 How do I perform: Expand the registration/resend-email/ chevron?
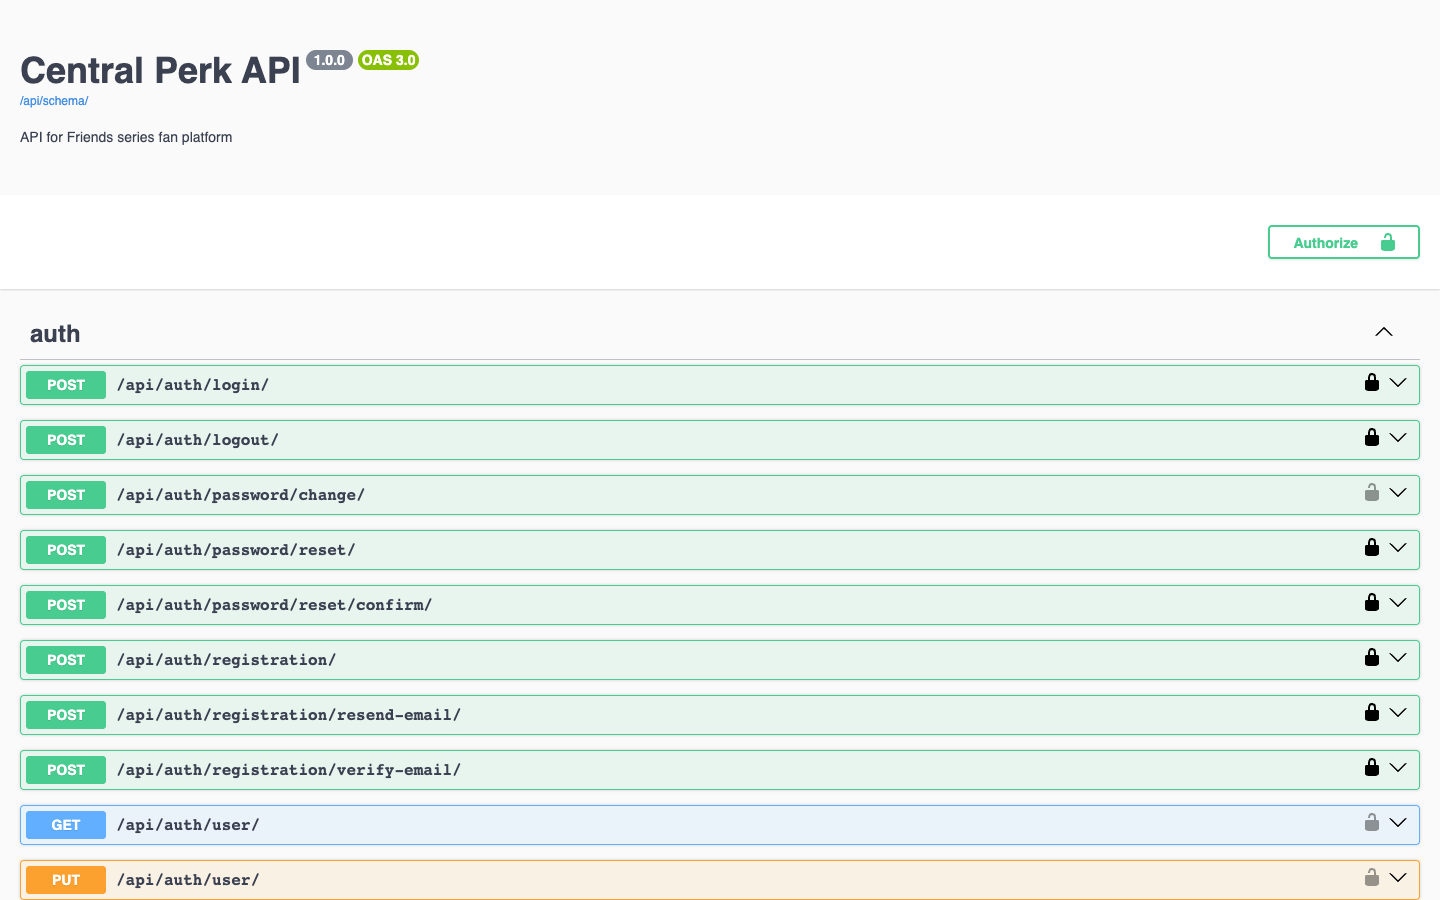click(1398, 713)
